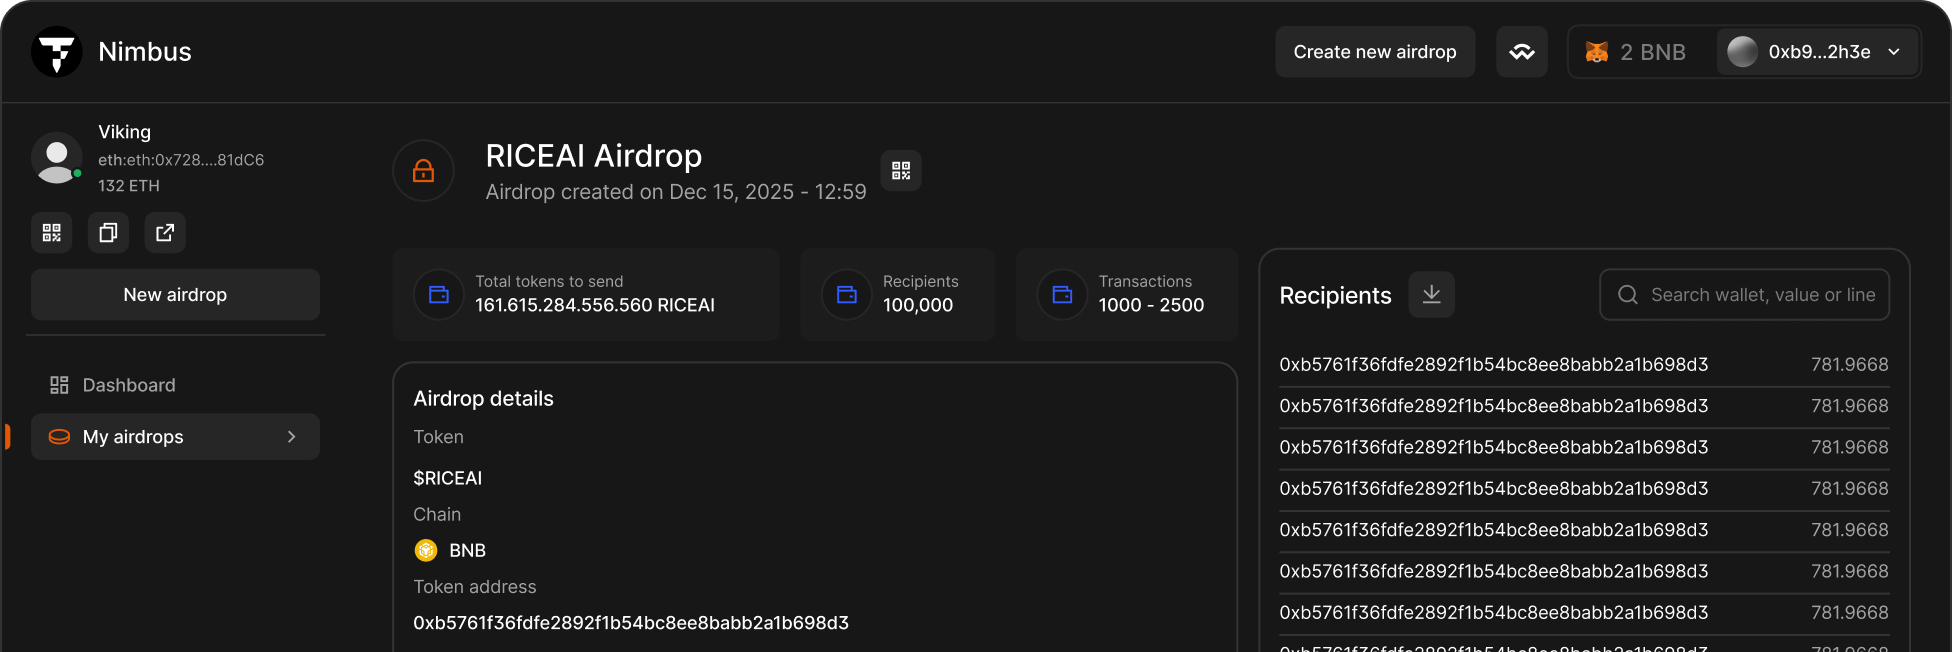Open QR code next to RICEAI Airdrop title
The height and width of the screenshot is (652, 1952).
[x=901, y=171]
